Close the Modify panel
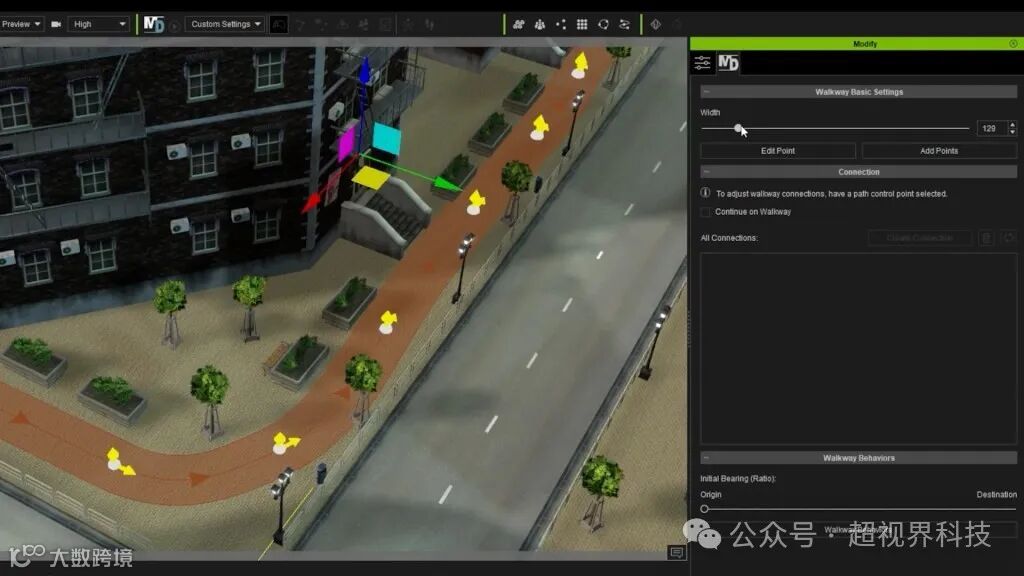Screen dimensions: 1024x576 pos(1013,44)
